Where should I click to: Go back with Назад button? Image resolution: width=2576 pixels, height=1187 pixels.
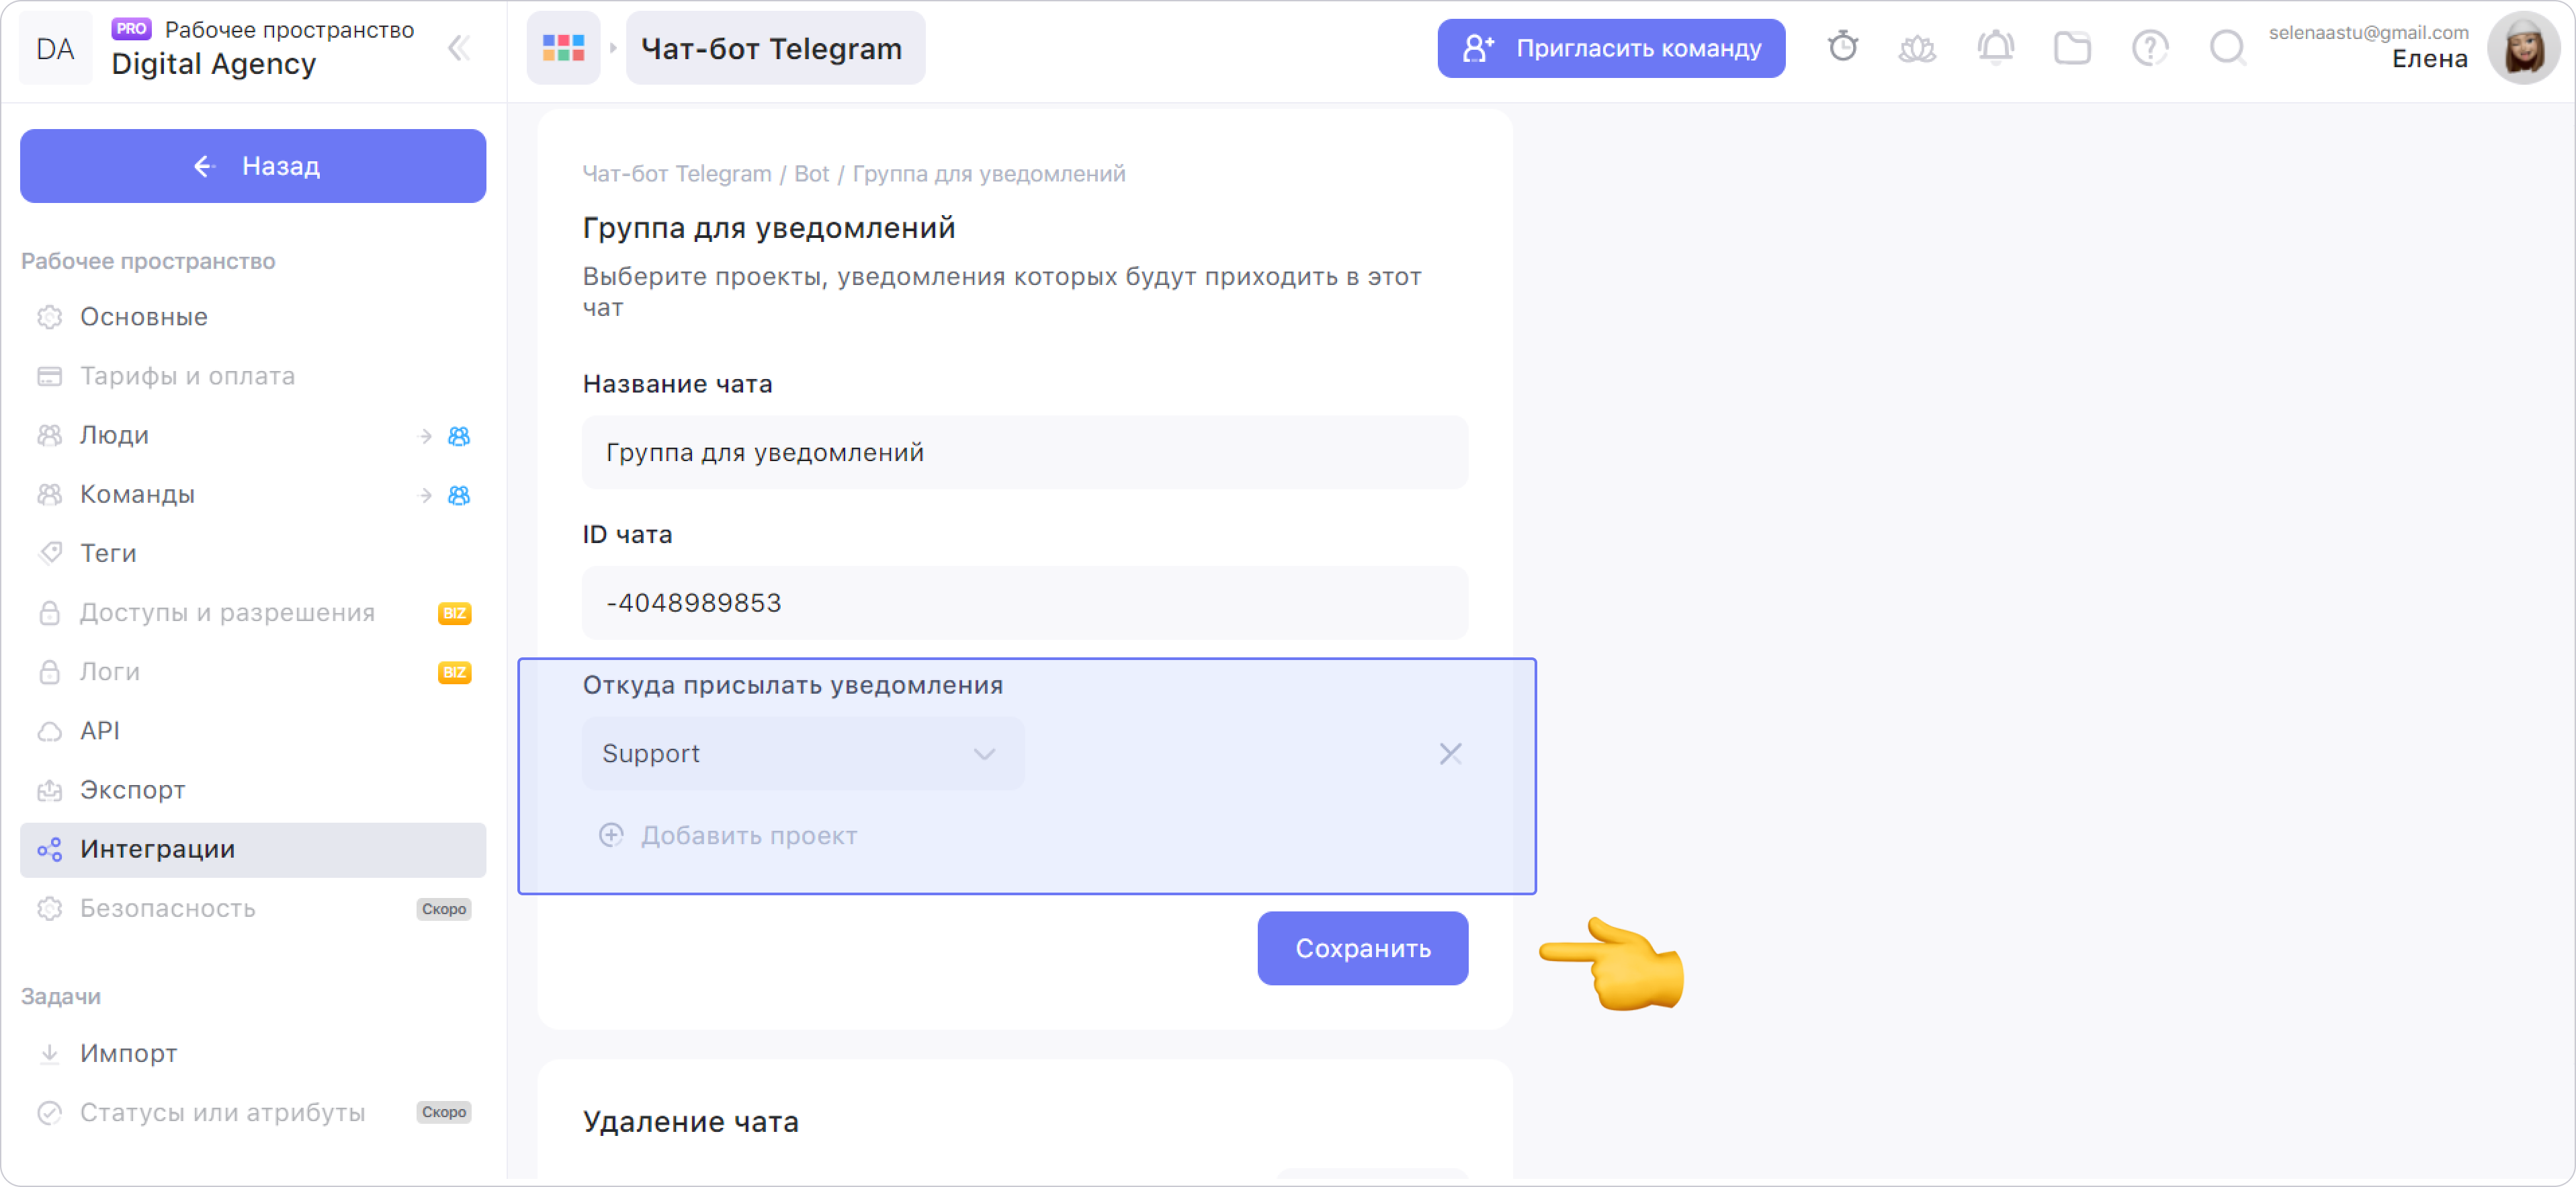click(253, 166)
